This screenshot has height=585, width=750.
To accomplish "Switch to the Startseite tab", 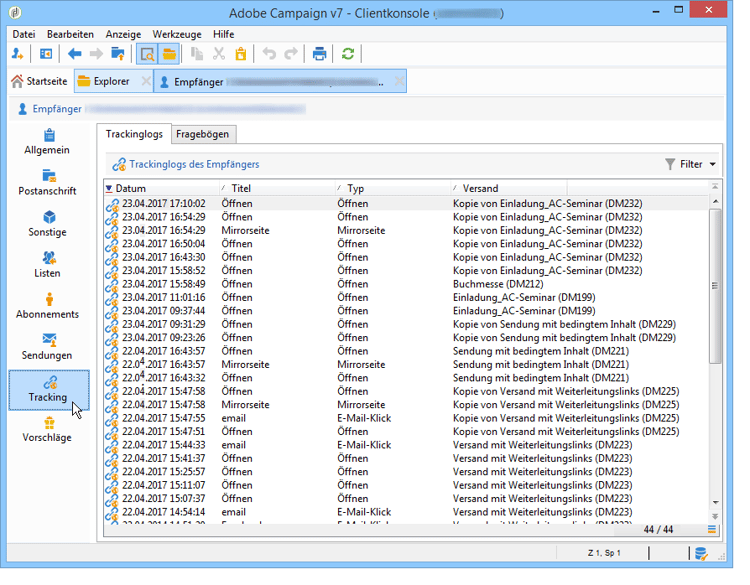I will point(39,81).
